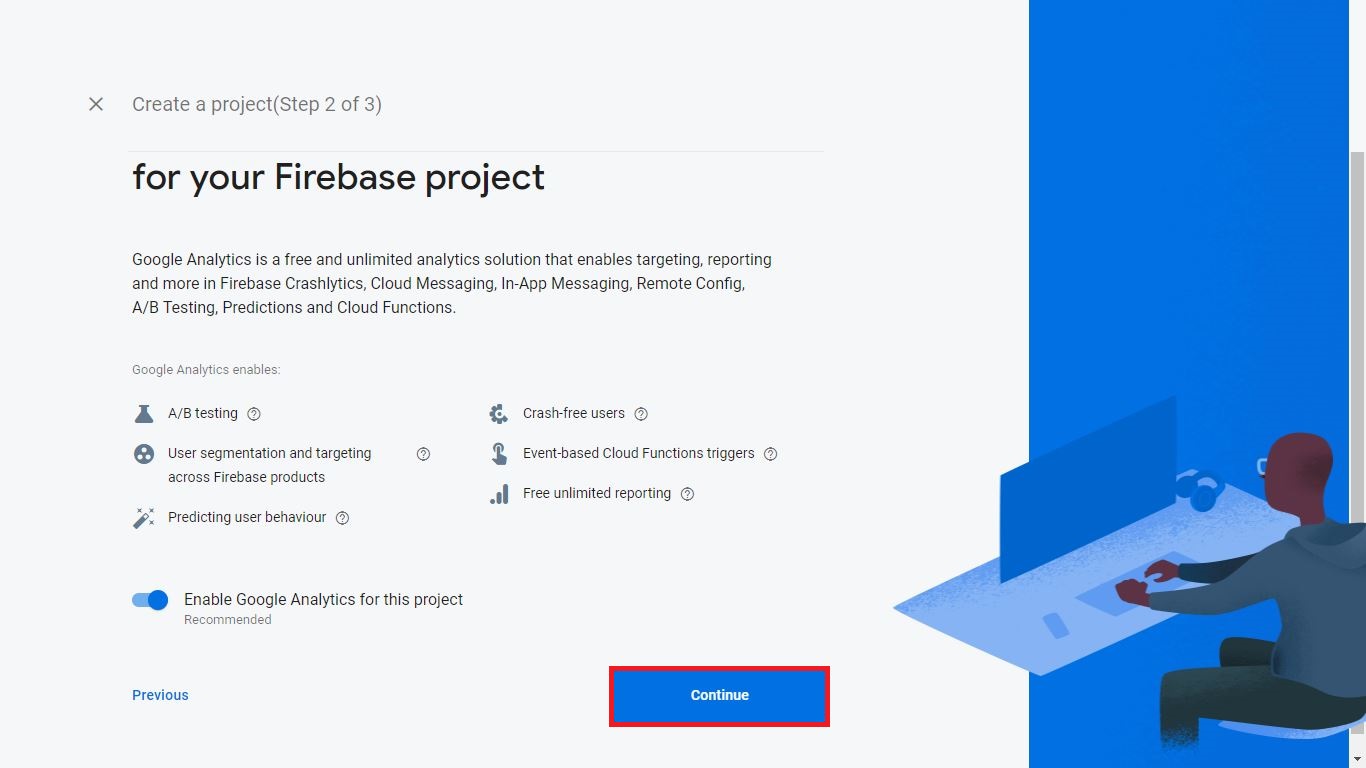Click the 'for your Firebase project' heading
1366x768 pixels.
pos(338,177)
